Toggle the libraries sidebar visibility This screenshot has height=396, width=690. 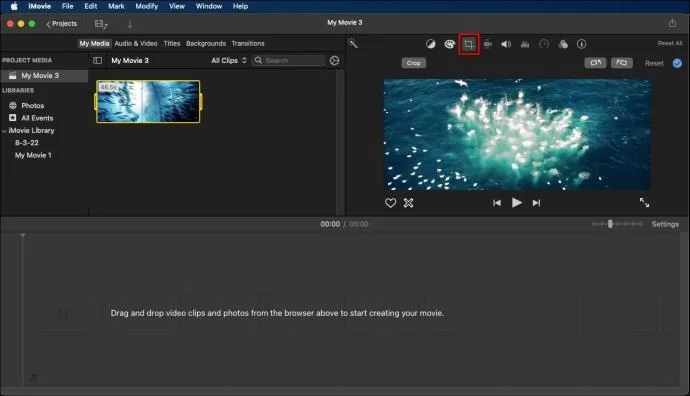tap(98, 60)
